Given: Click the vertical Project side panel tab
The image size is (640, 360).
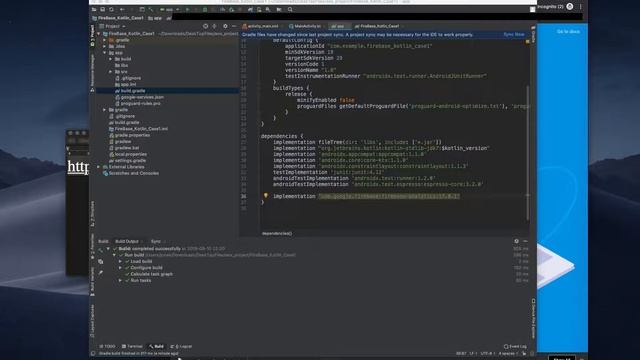Looking at the screenshot, I should (x=92, y=35).
